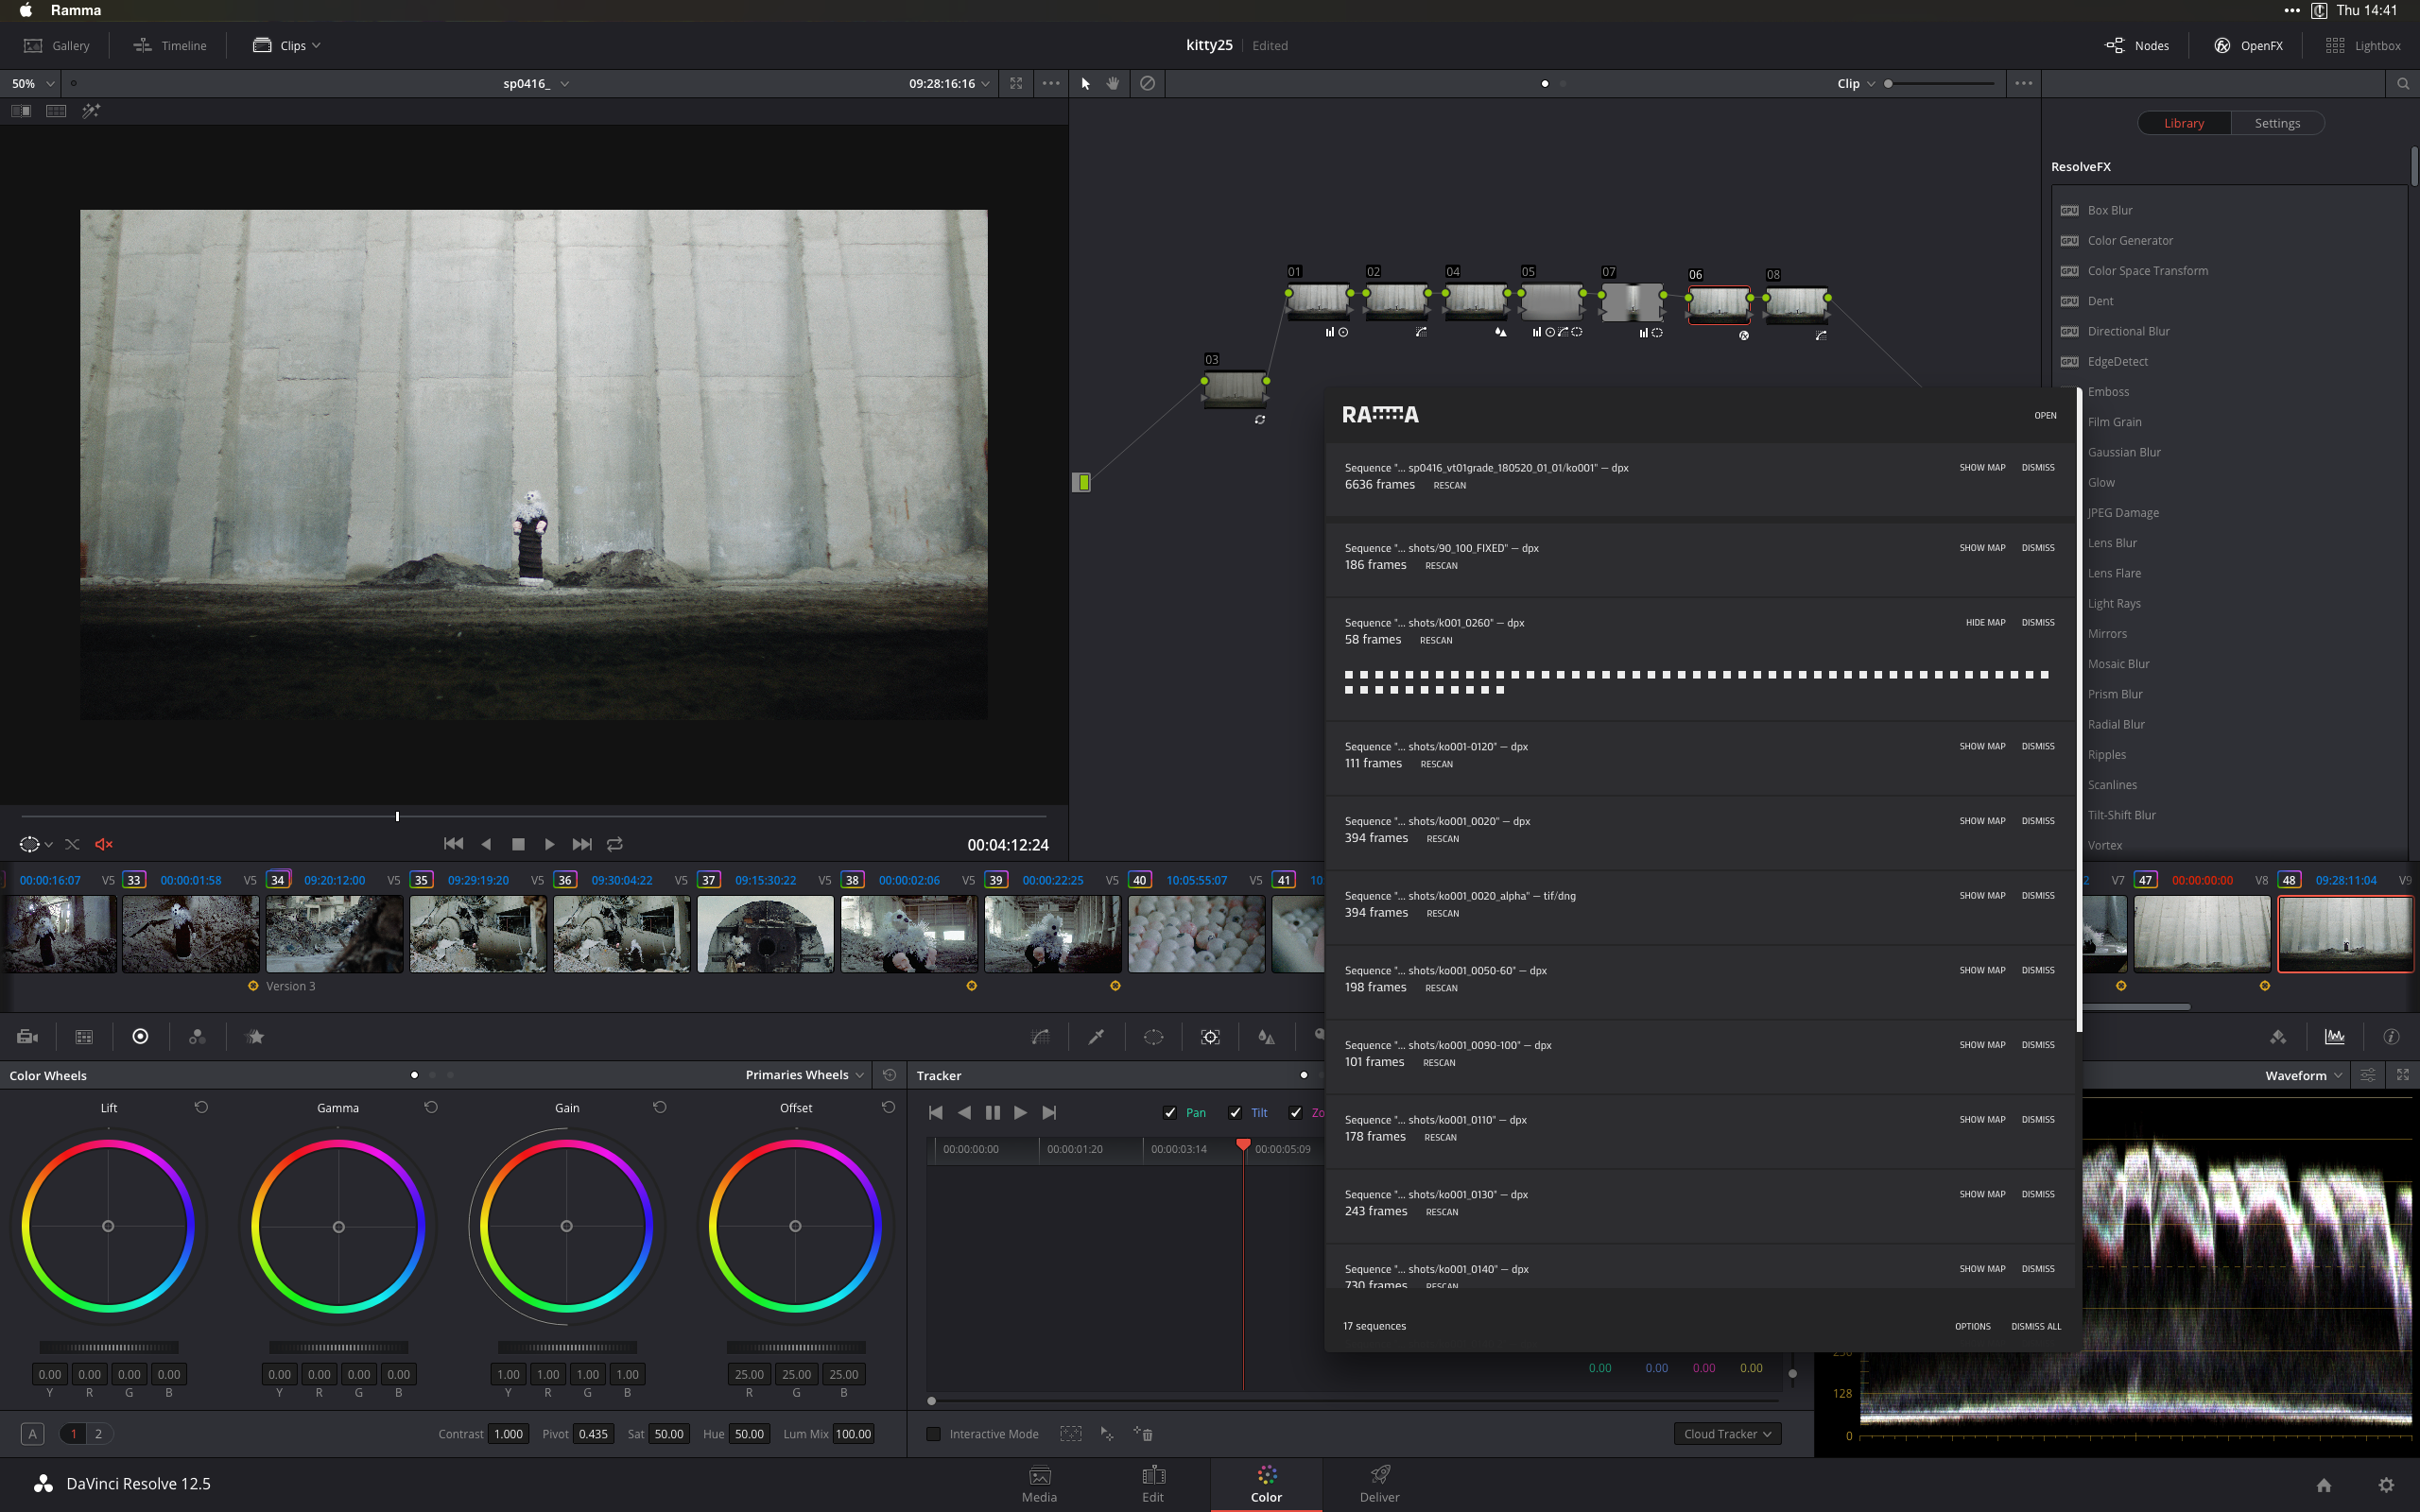This screenshot has width=2420, height=1512.
Task: Open the power window palette
Action: click(x=1153, y=1037)
